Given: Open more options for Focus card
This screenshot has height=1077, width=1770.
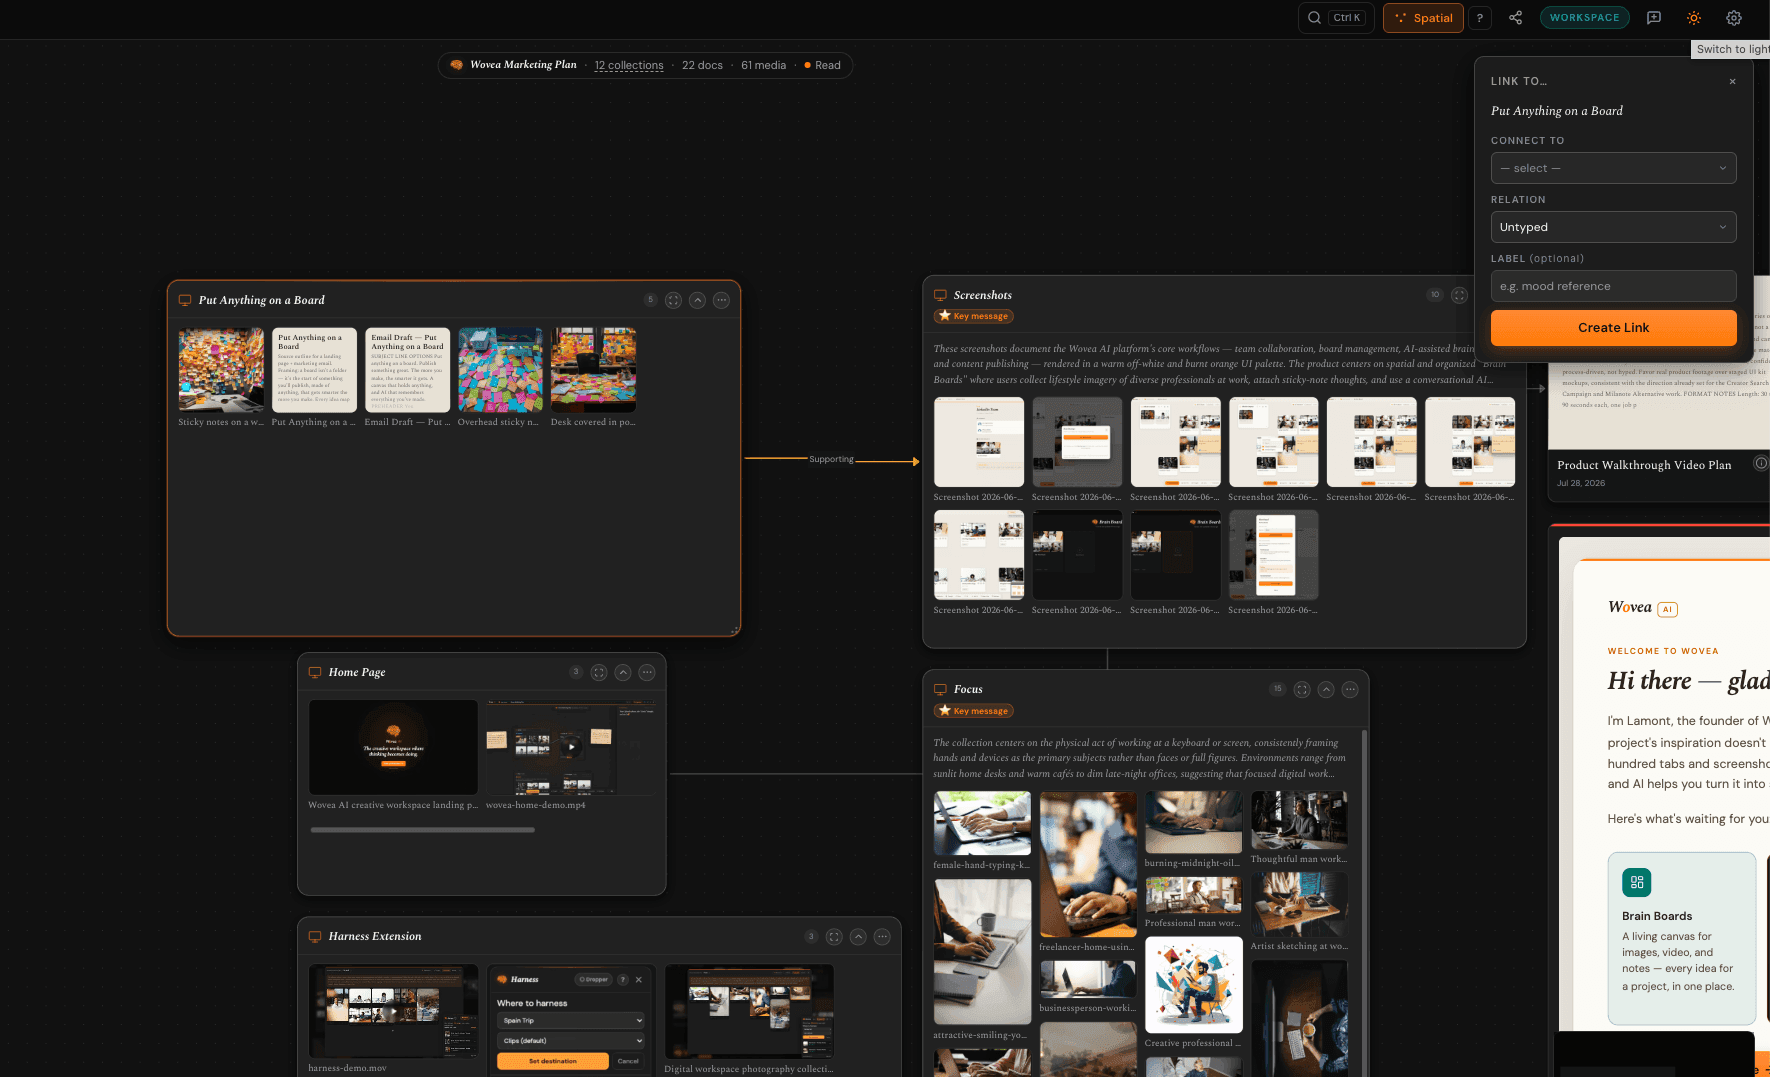Looking at the screenshot, I should point(1350,689).
